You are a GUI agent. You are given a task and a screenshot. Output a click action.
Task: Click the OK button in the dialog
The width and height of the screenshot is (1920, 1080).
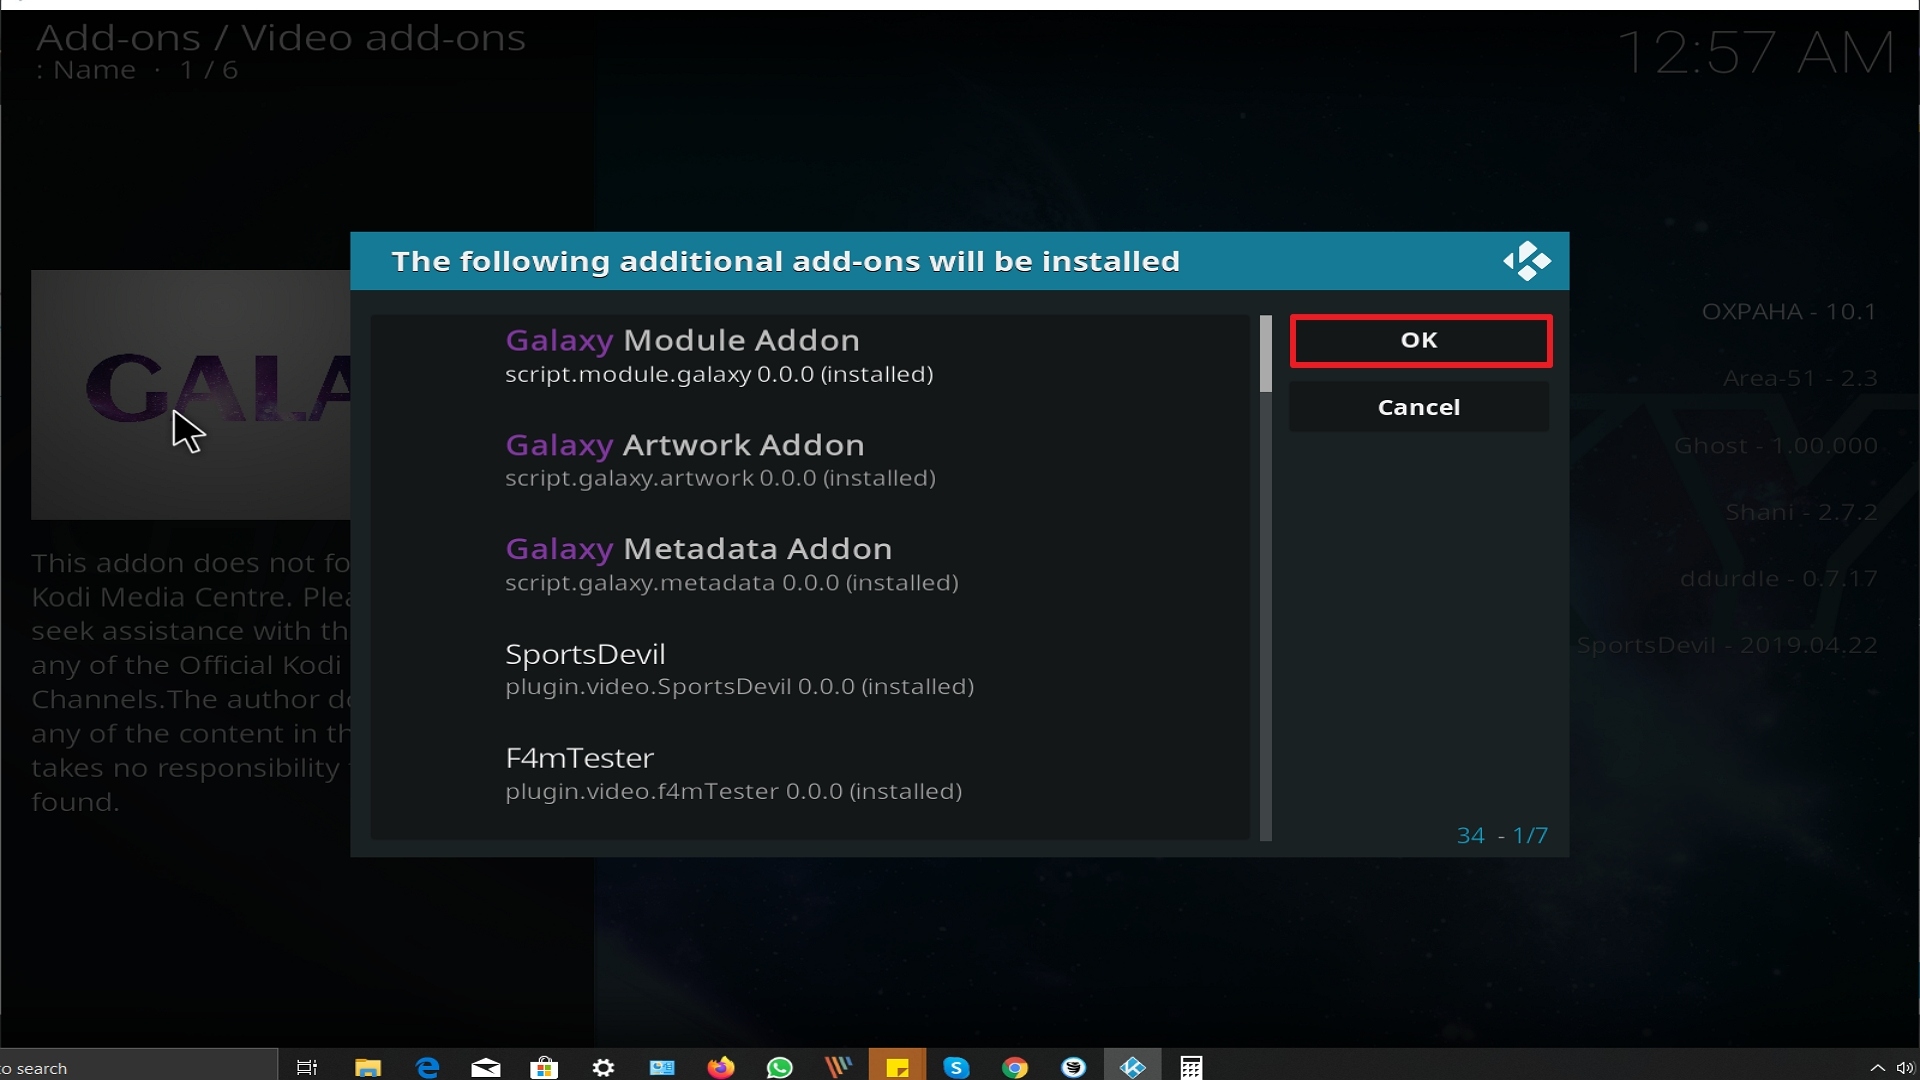click(x=1420, y=341)
